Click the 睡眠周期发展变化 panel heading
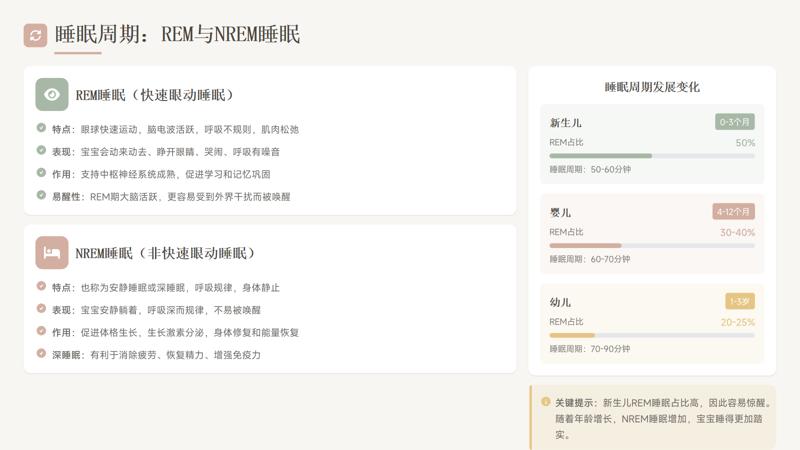800x450 pixels. [652, 87]
